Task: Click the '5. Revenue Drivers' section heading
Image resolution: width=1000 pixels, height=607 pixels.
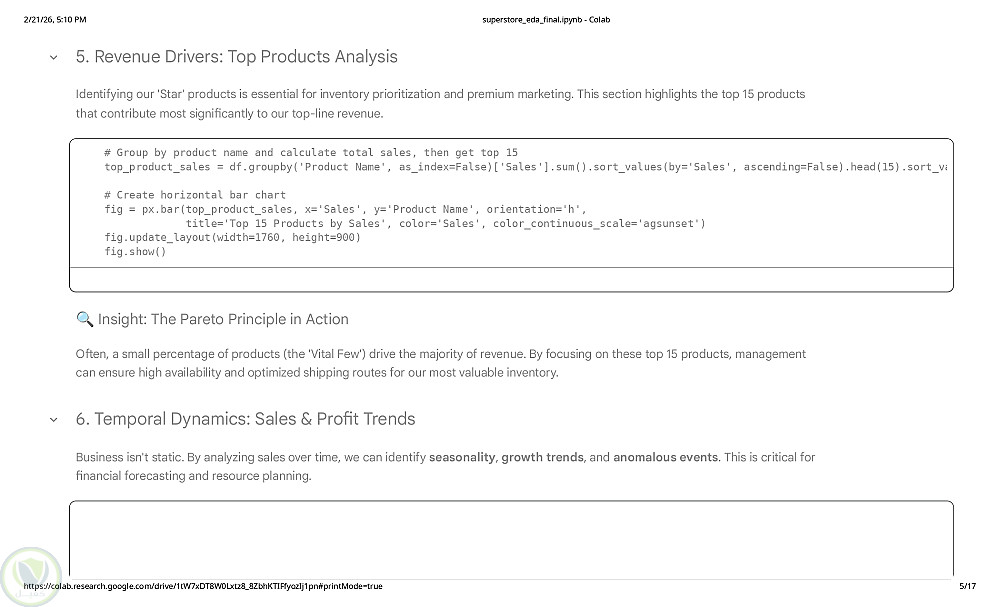Action: (x=236, y=57)
